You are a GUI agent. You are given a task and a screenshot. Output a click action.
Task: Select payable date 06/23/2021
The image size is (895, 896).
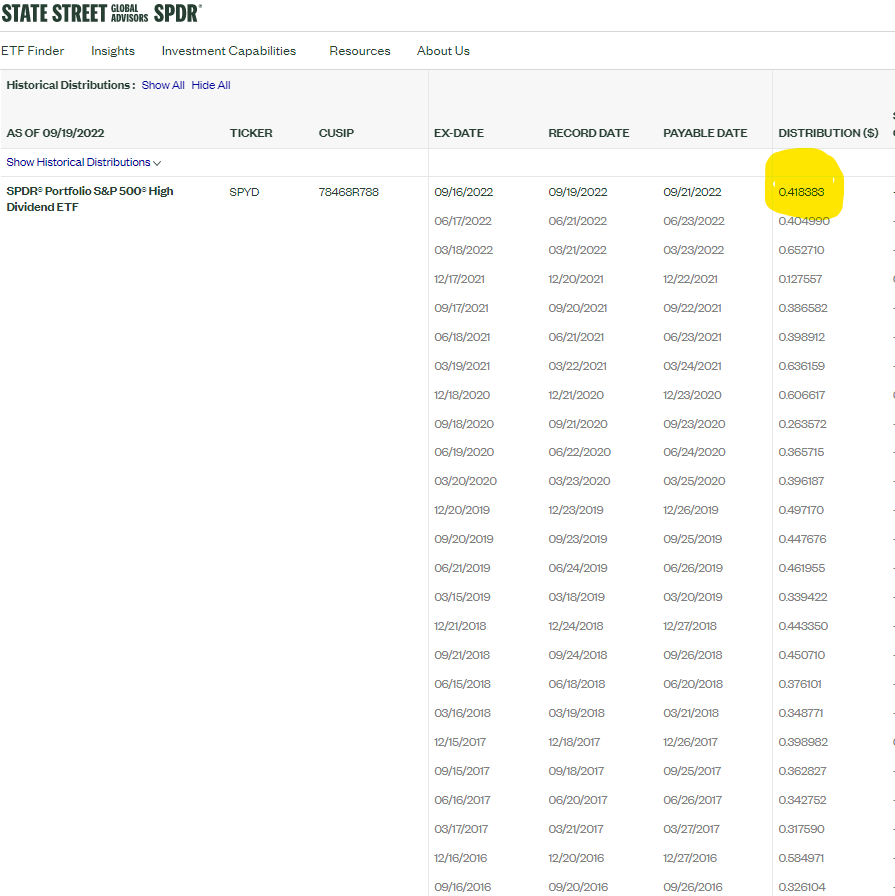[x=692, y=337]
